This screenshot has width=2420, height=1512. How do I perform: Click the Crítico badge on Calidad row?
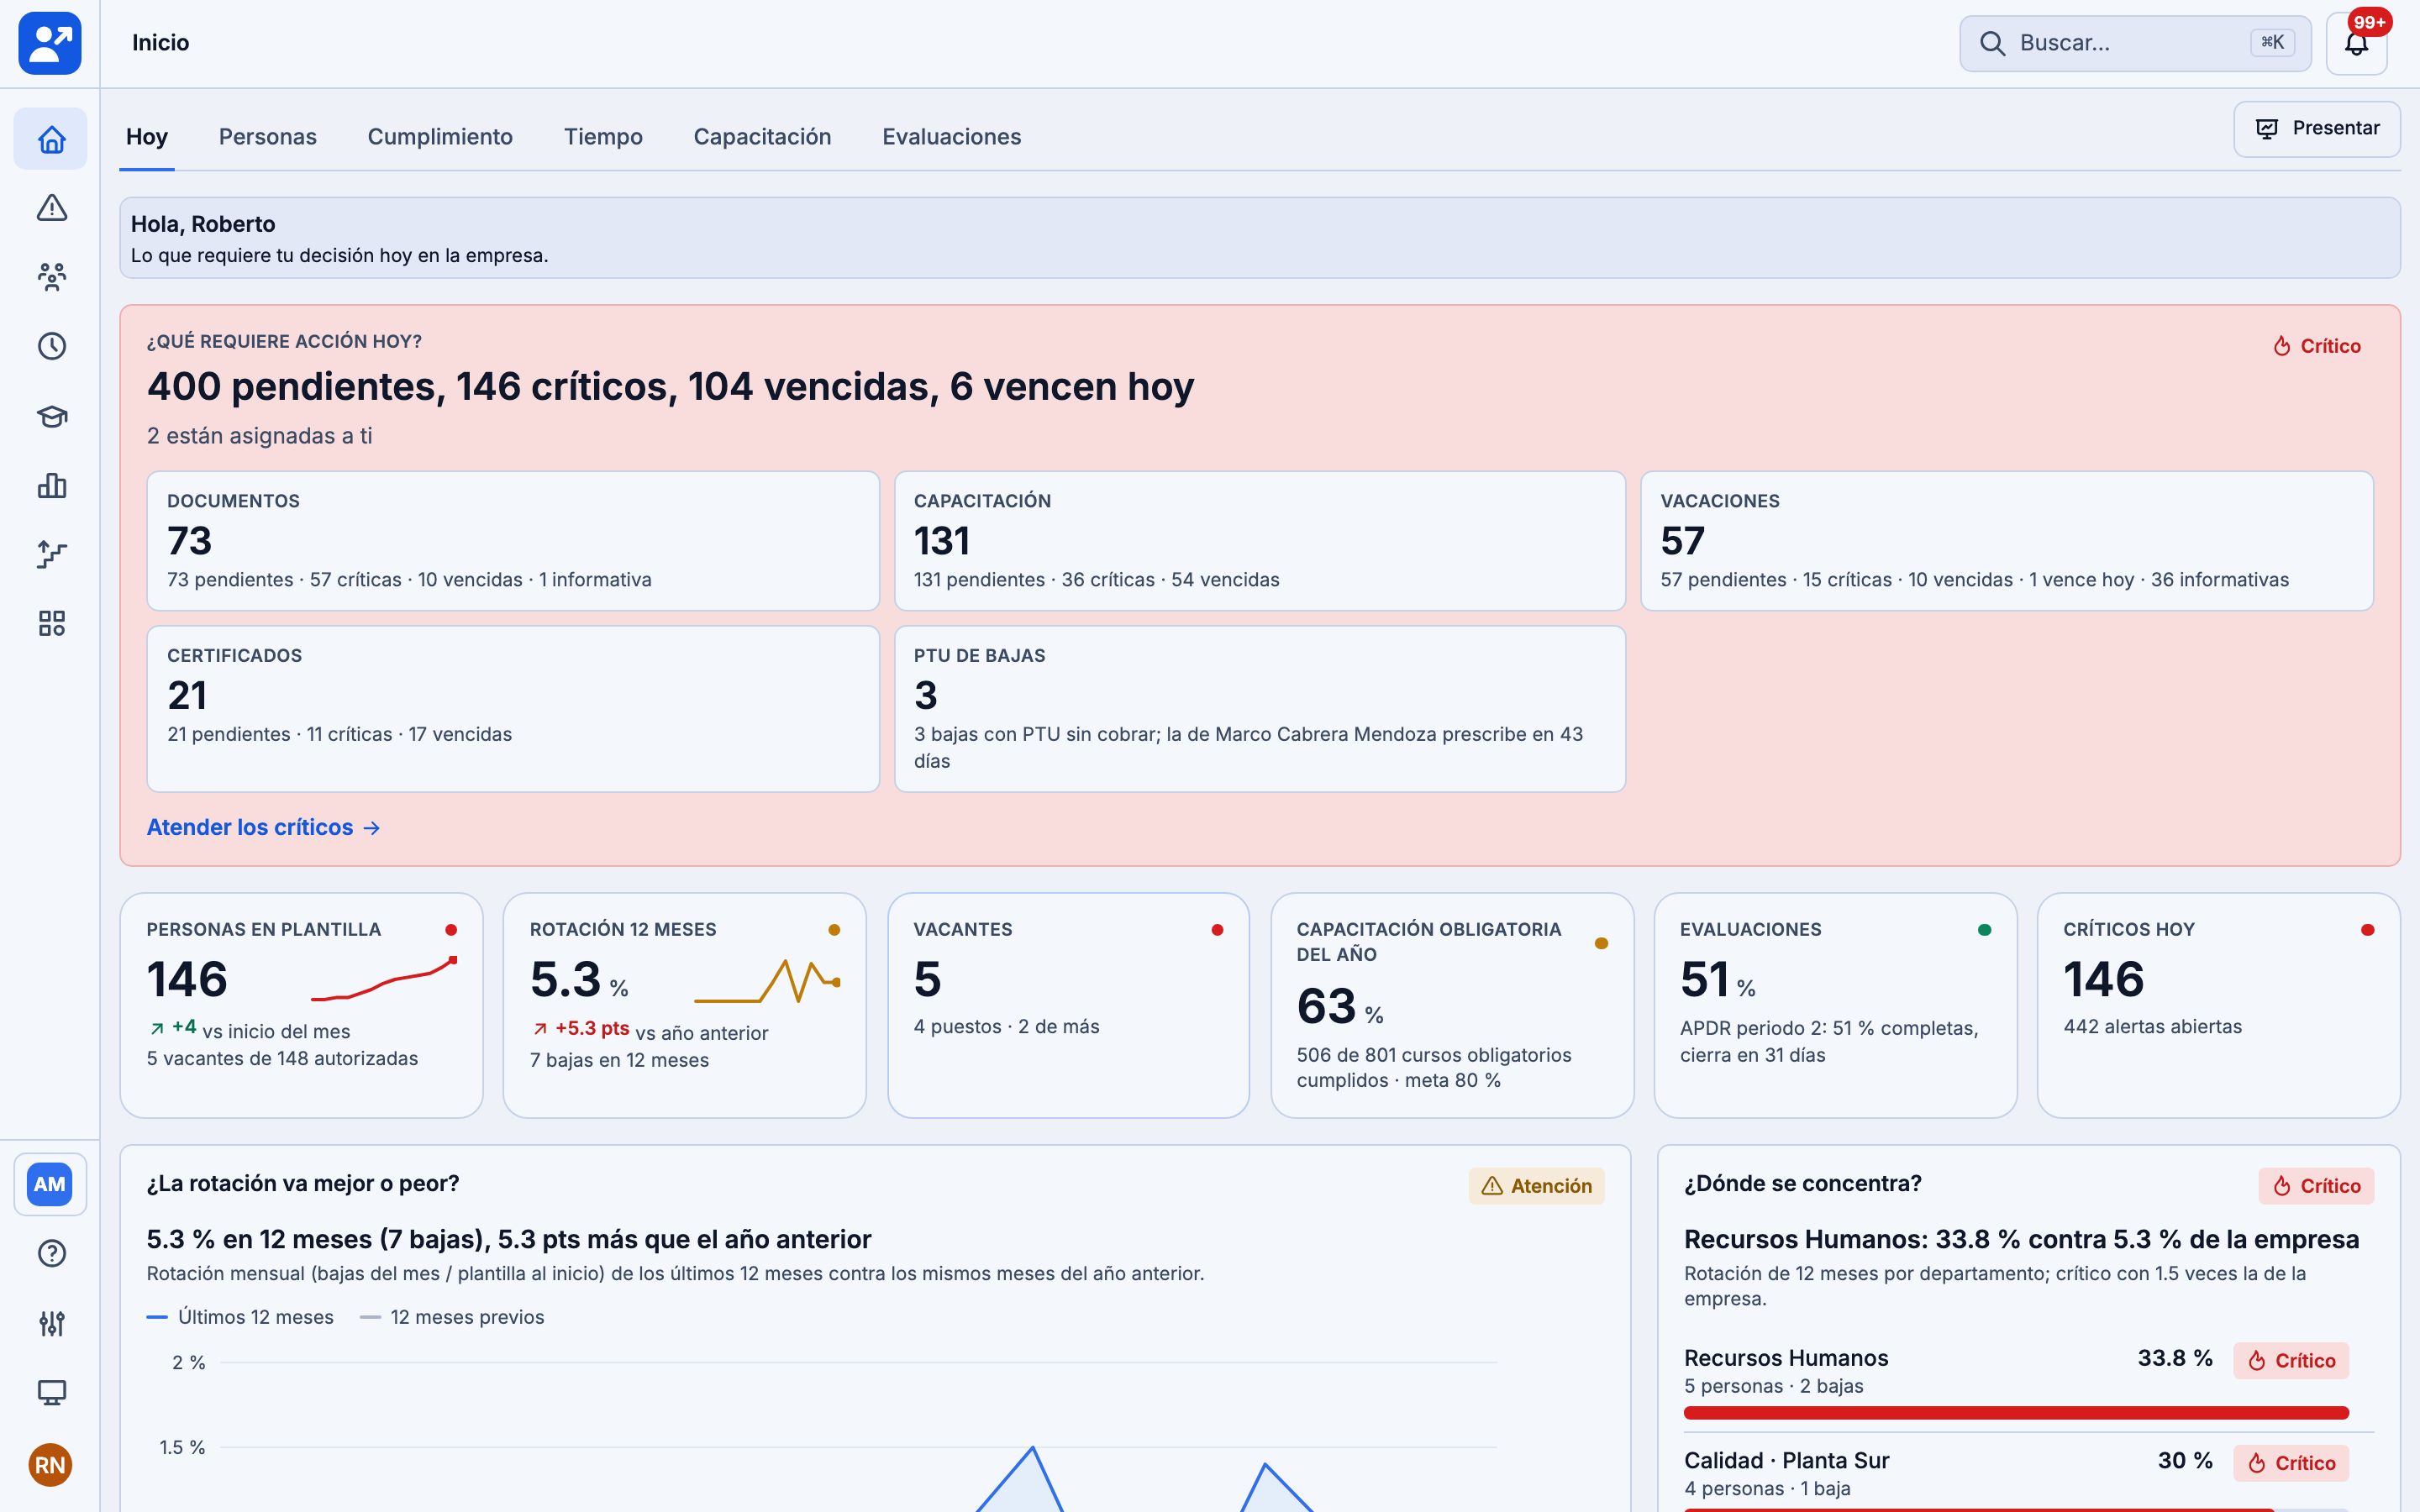(x=2291, y=1463)
